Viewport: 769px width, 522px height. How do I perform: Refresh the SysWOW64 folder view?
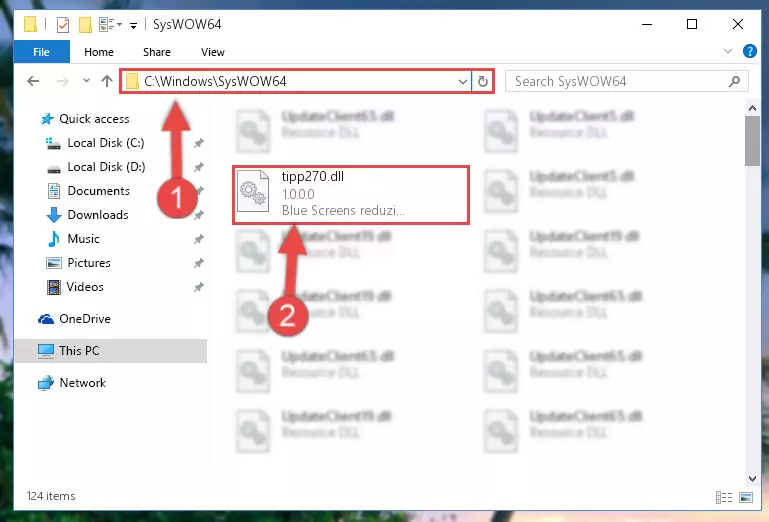click(483, 81)
